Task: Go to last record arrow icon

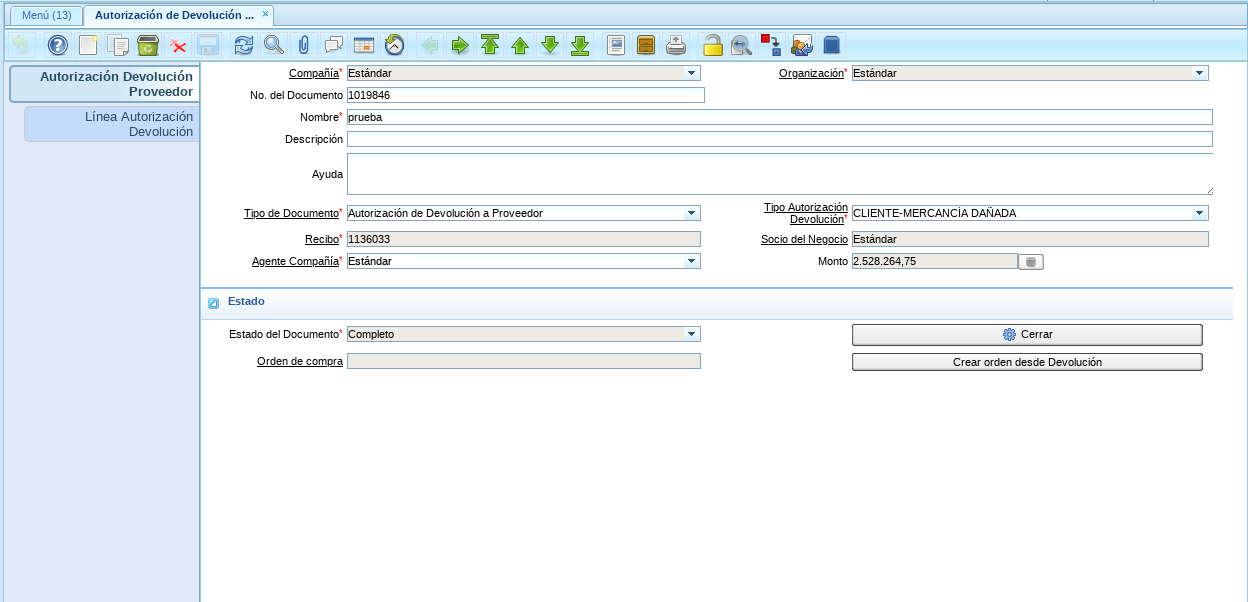Action: pos(580,45)
